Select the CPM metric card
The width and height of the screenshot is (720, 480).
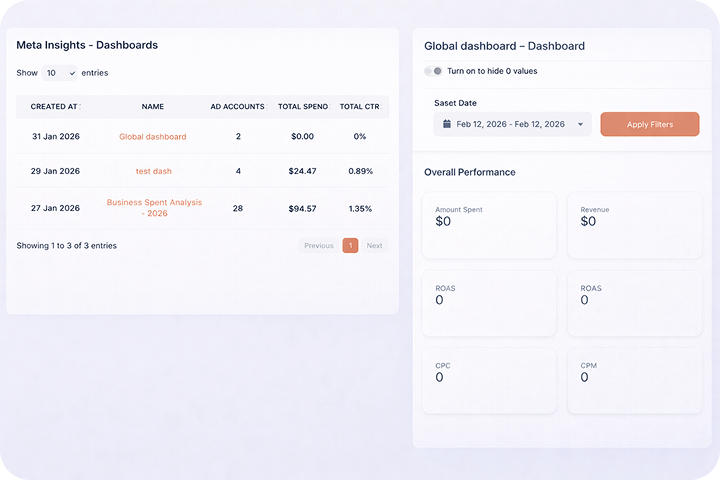tap(634, 380)
